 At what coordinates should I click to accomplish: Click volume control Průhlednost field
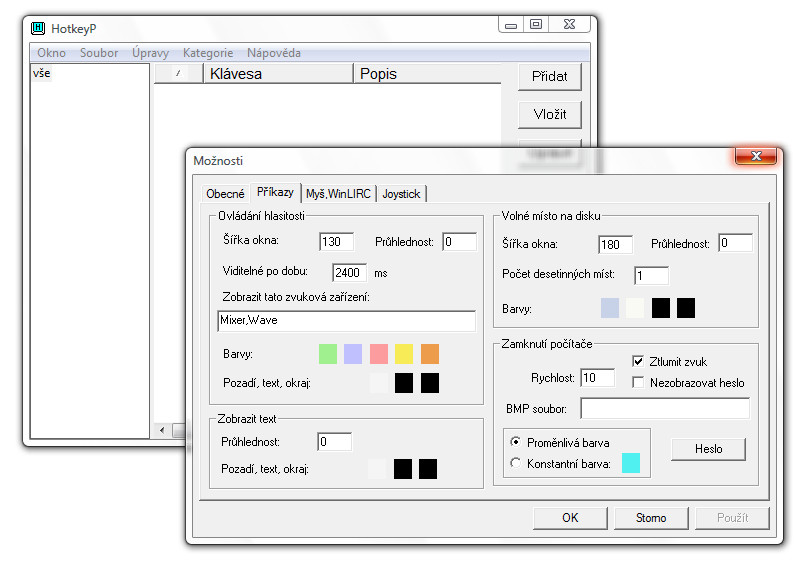pyautogui.click(x=459, y=242)
